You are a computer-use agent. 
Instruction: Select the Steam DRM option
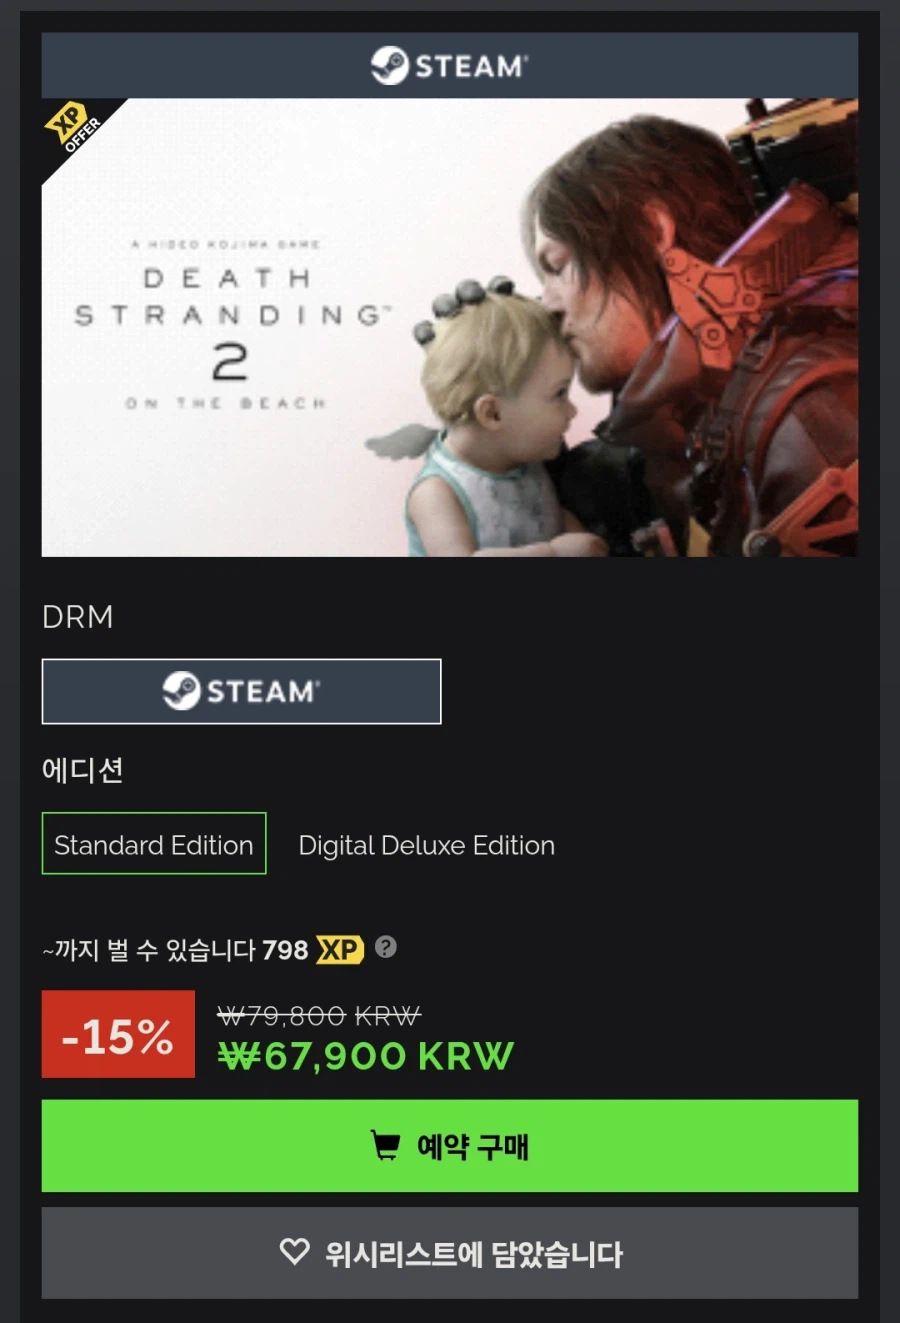(241, 691)
